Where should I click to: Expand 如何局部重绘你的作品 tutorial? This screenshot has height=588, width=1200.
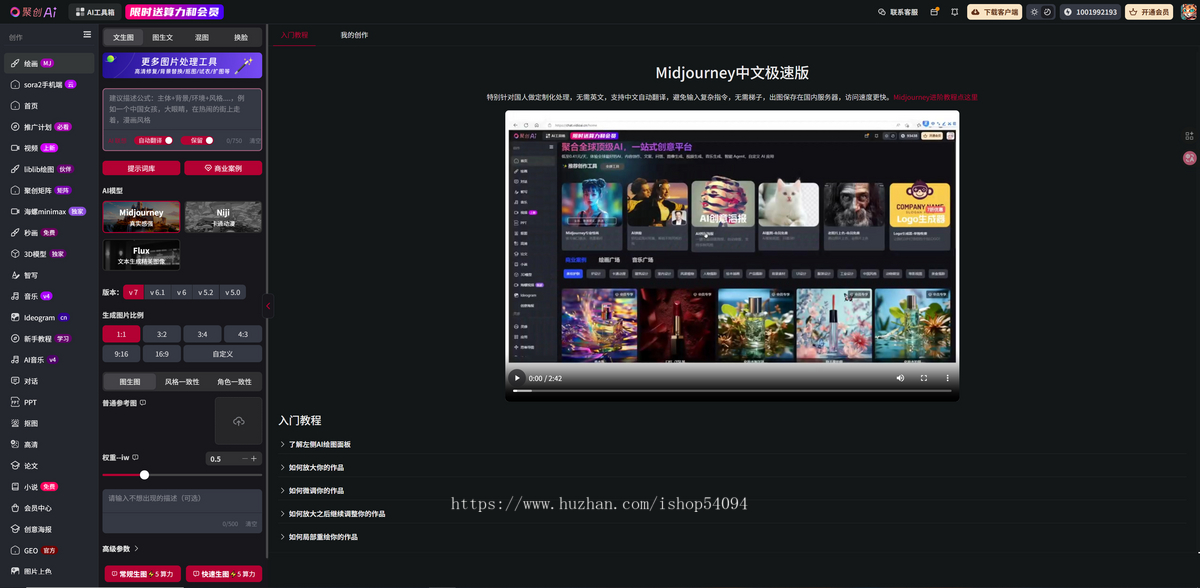(x=318, y=537)
